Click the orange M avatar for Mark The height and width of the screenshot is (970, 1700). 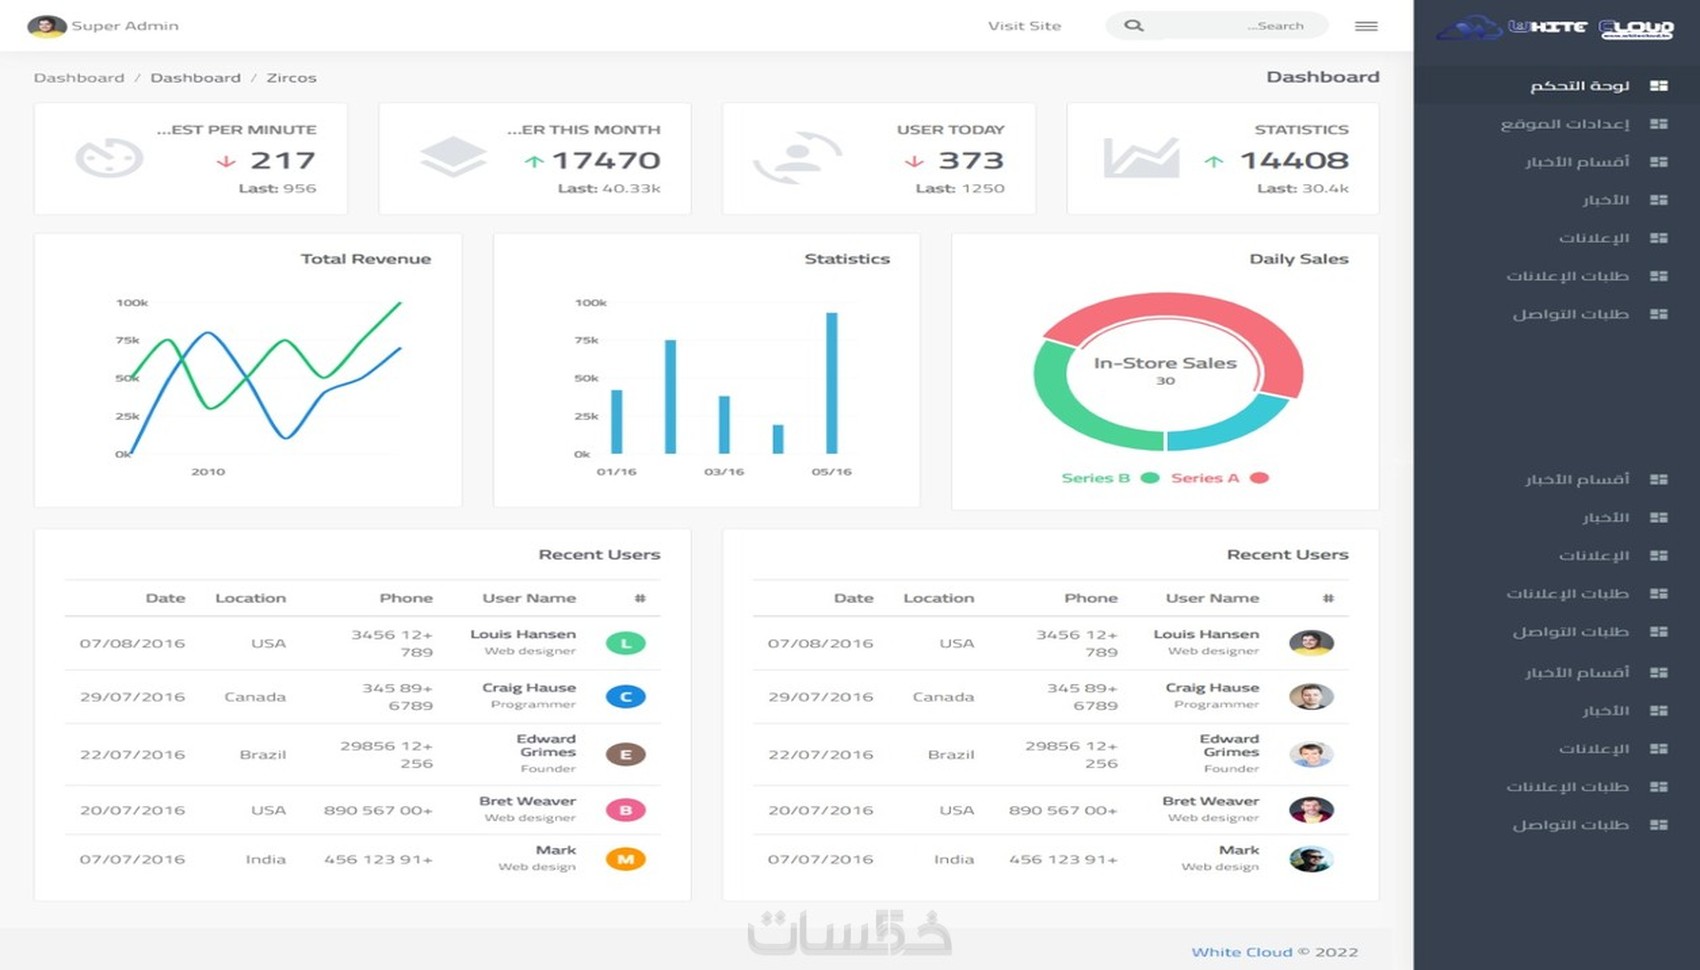pos(625,859)
